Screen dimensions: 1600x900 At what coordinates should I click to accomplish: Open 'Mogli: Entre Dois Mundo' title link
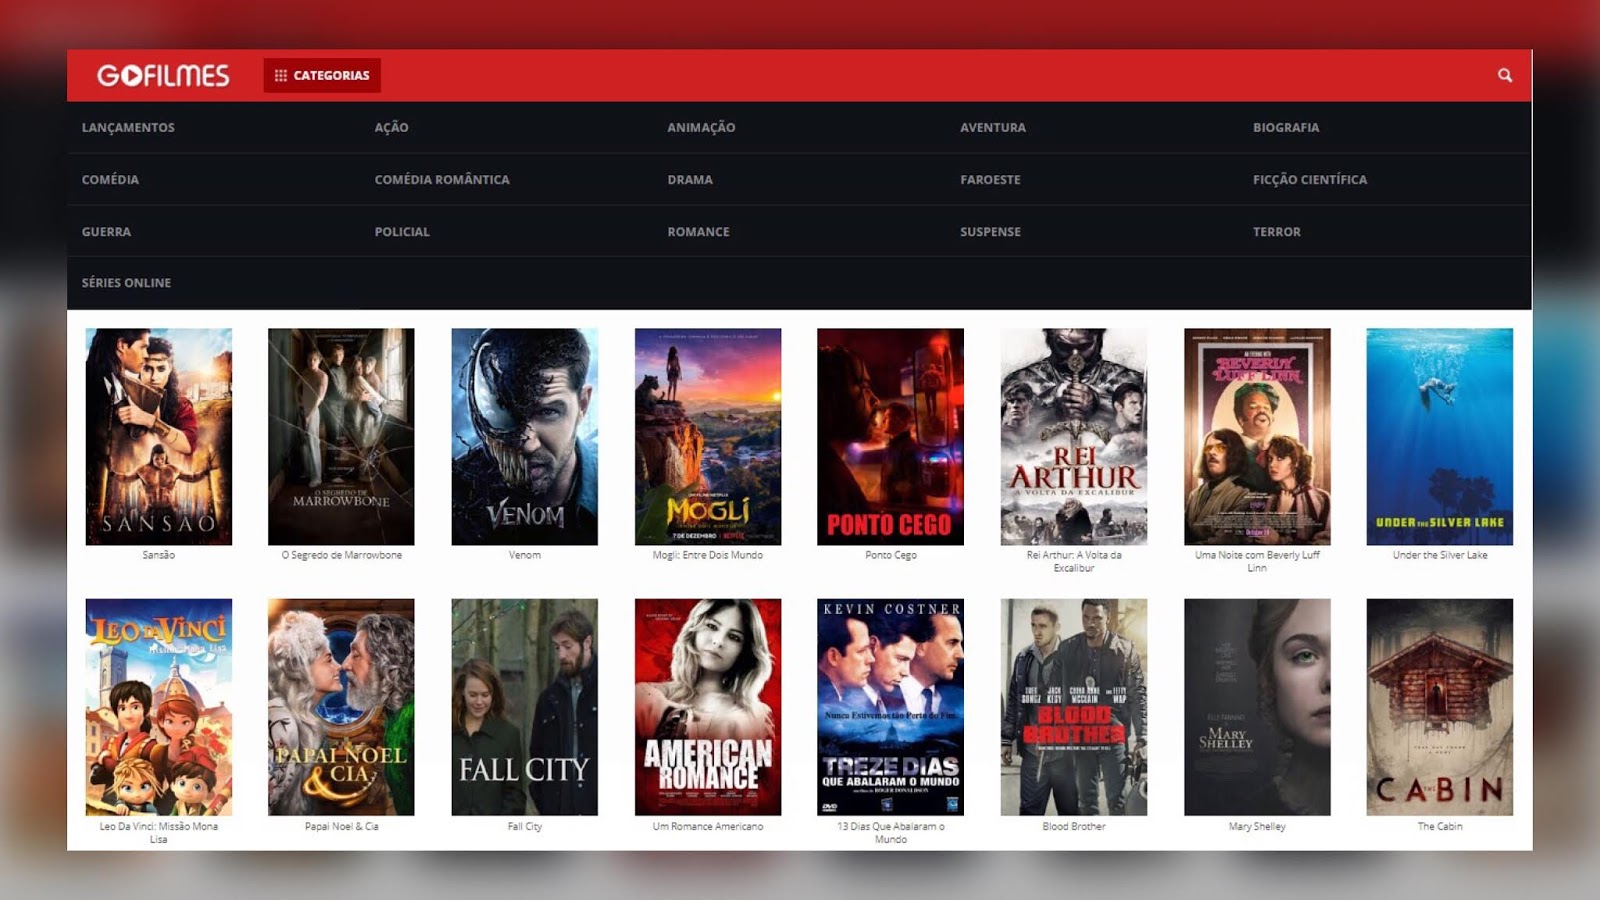(x=708, y=555)
